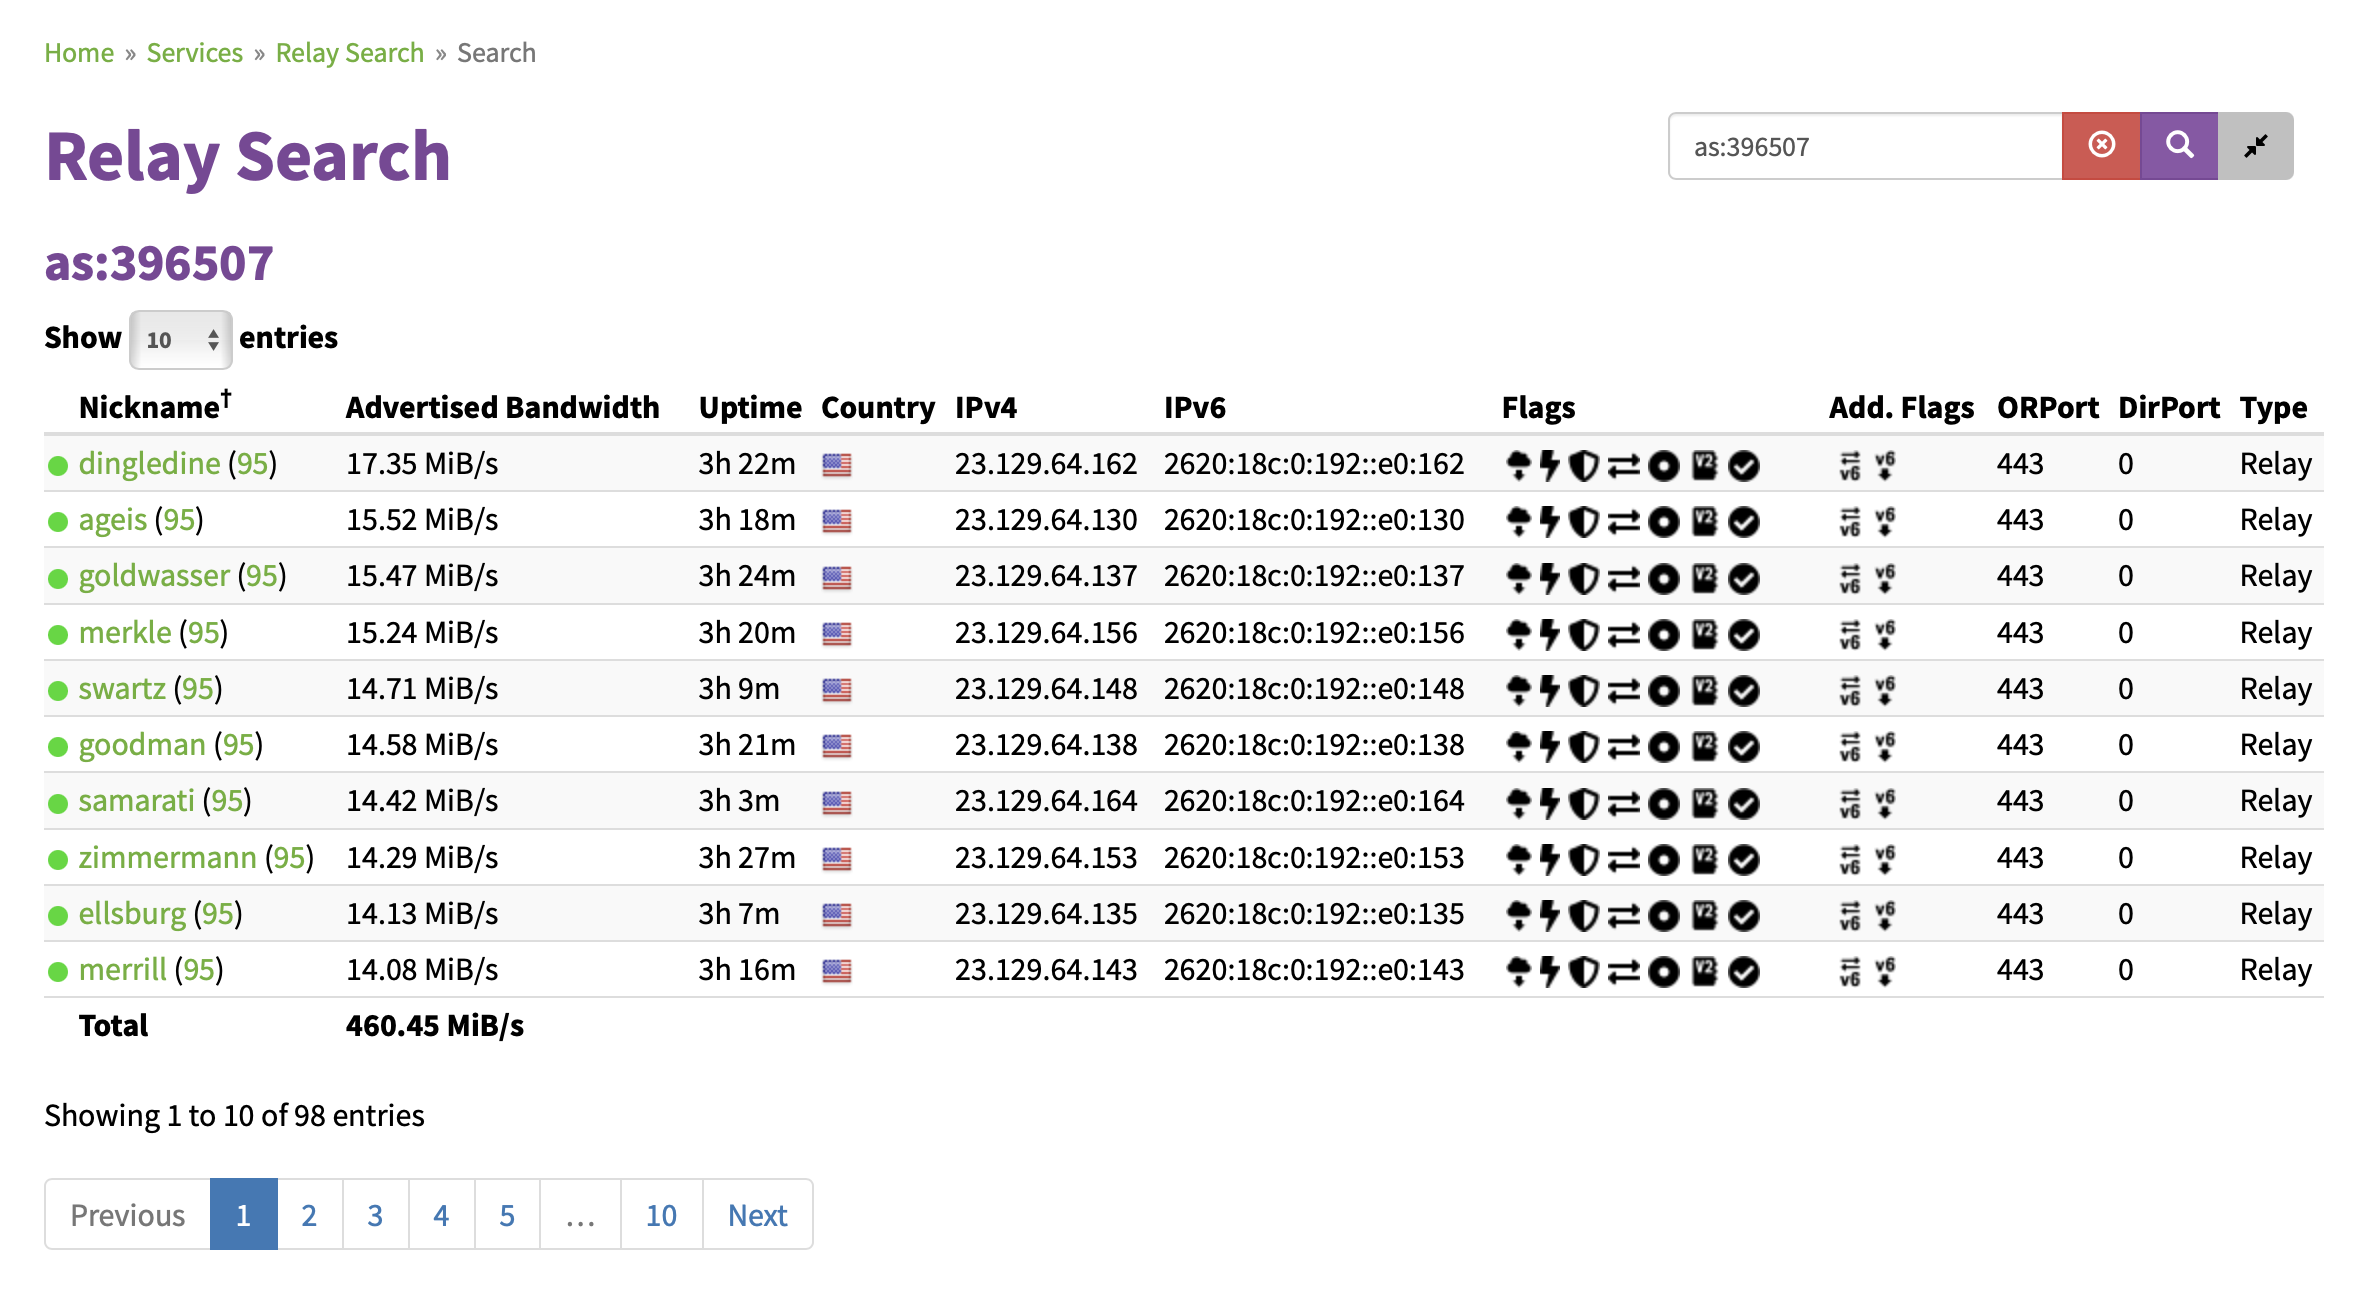
Task: Click the Guard shield flag on ageis row
Action: (x=1583, y=521)
